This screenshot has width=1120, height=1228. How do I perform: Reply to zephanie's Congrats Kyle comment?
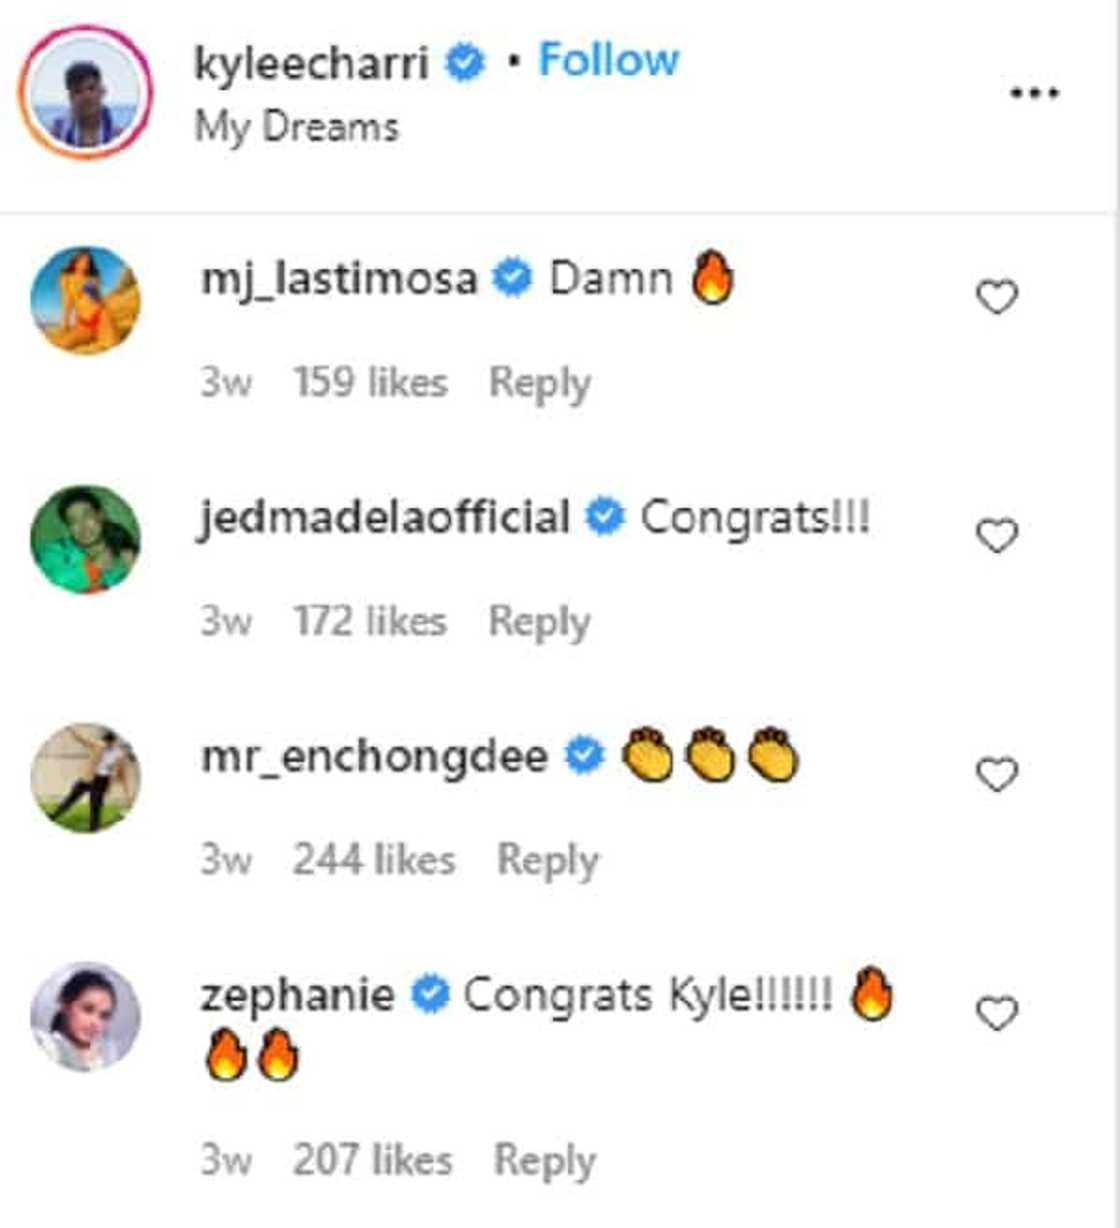545,1160
